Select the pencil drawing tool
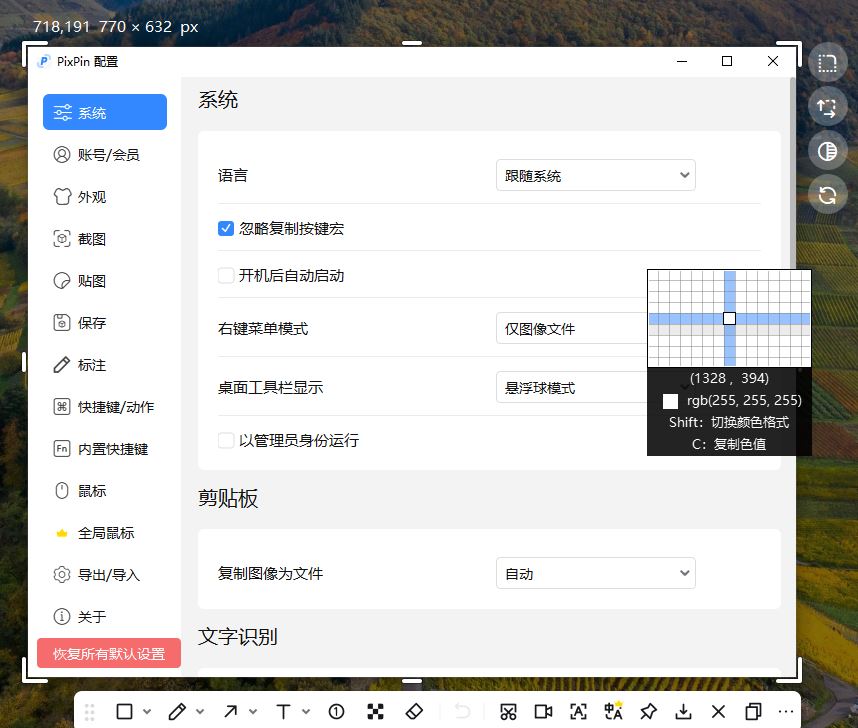 pos(176,711)
